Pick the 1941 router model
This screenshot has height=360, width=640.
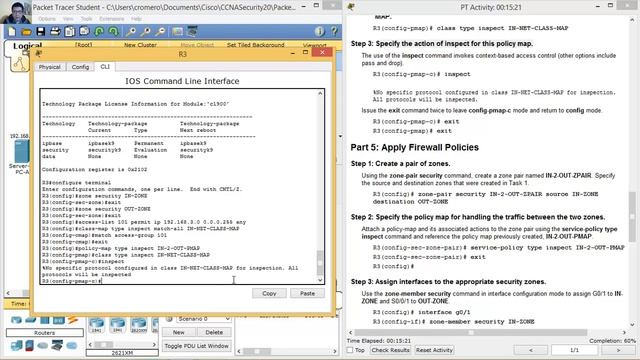pyautogui.click(x=118, y=325)
